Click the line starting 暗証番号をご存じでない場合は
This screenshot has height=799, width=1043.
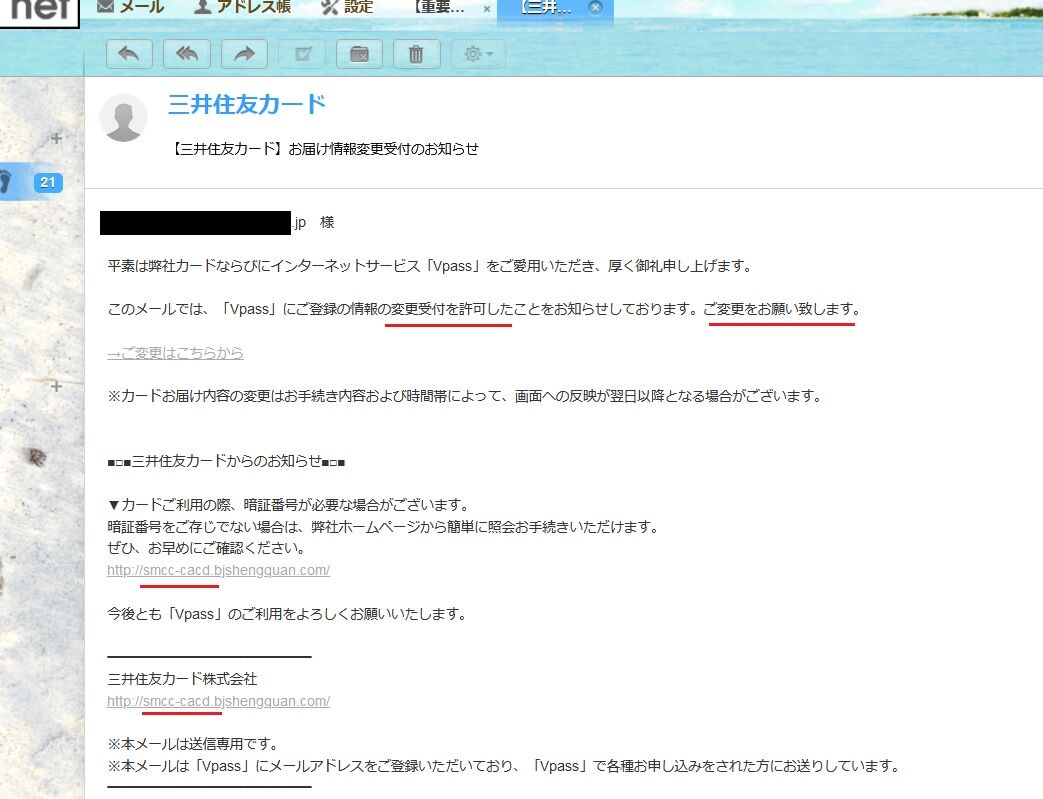[383, 527]
